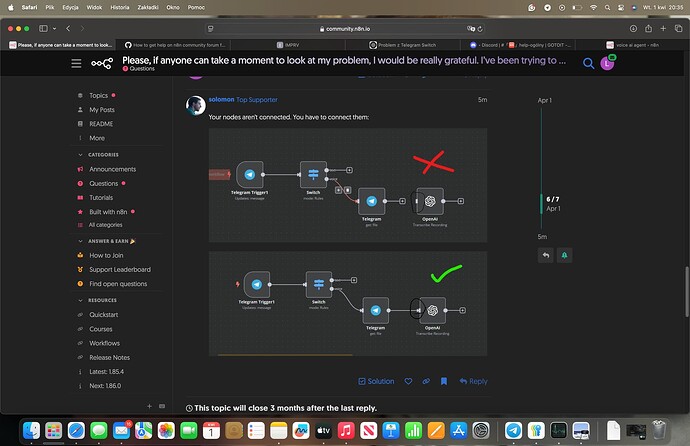Image resolution: width=690 pixels, height=446 pixels.
Task: Click the page vertical scrollbar
Action: 686,291
